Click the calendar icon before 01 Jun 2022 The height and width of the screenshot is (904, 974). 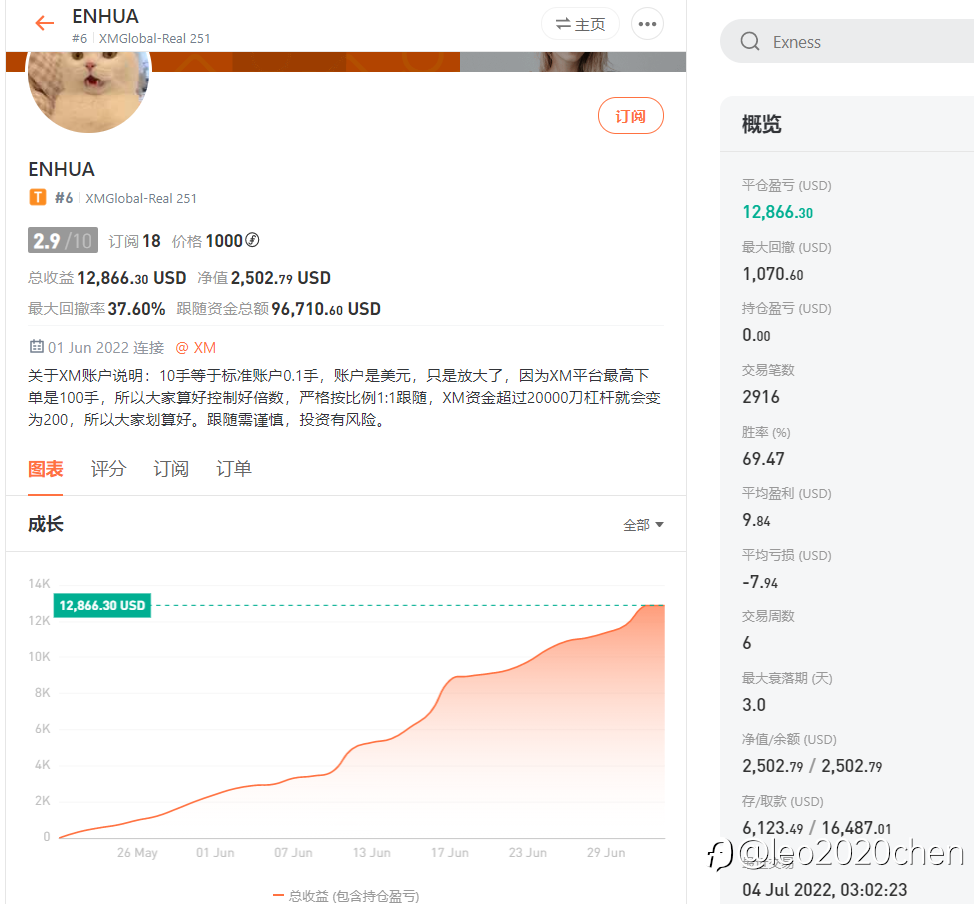pos(37,347)
